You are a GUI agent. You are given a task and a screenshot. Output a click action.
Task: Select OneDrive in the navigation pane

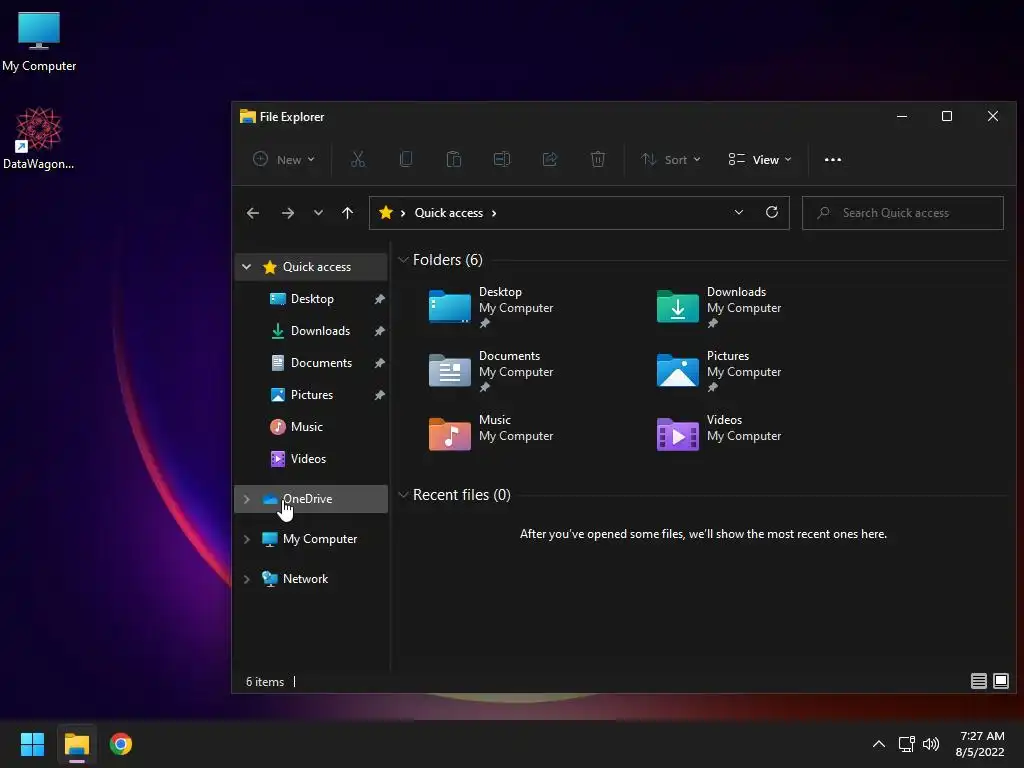312,499
